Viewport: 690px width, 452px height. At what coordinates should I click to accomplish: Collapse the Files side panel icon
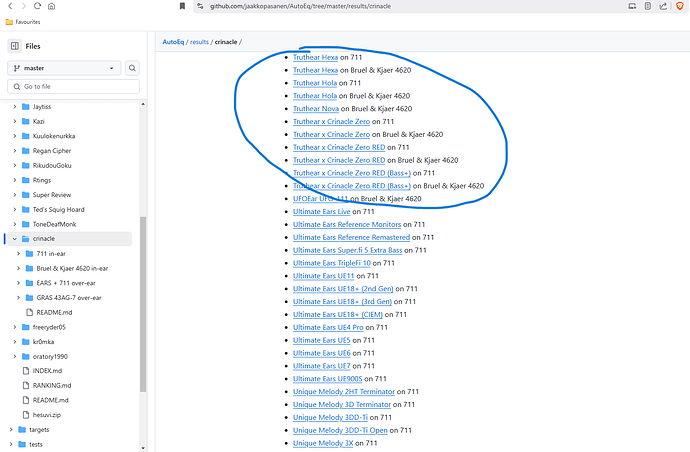(x=15, y=46)
